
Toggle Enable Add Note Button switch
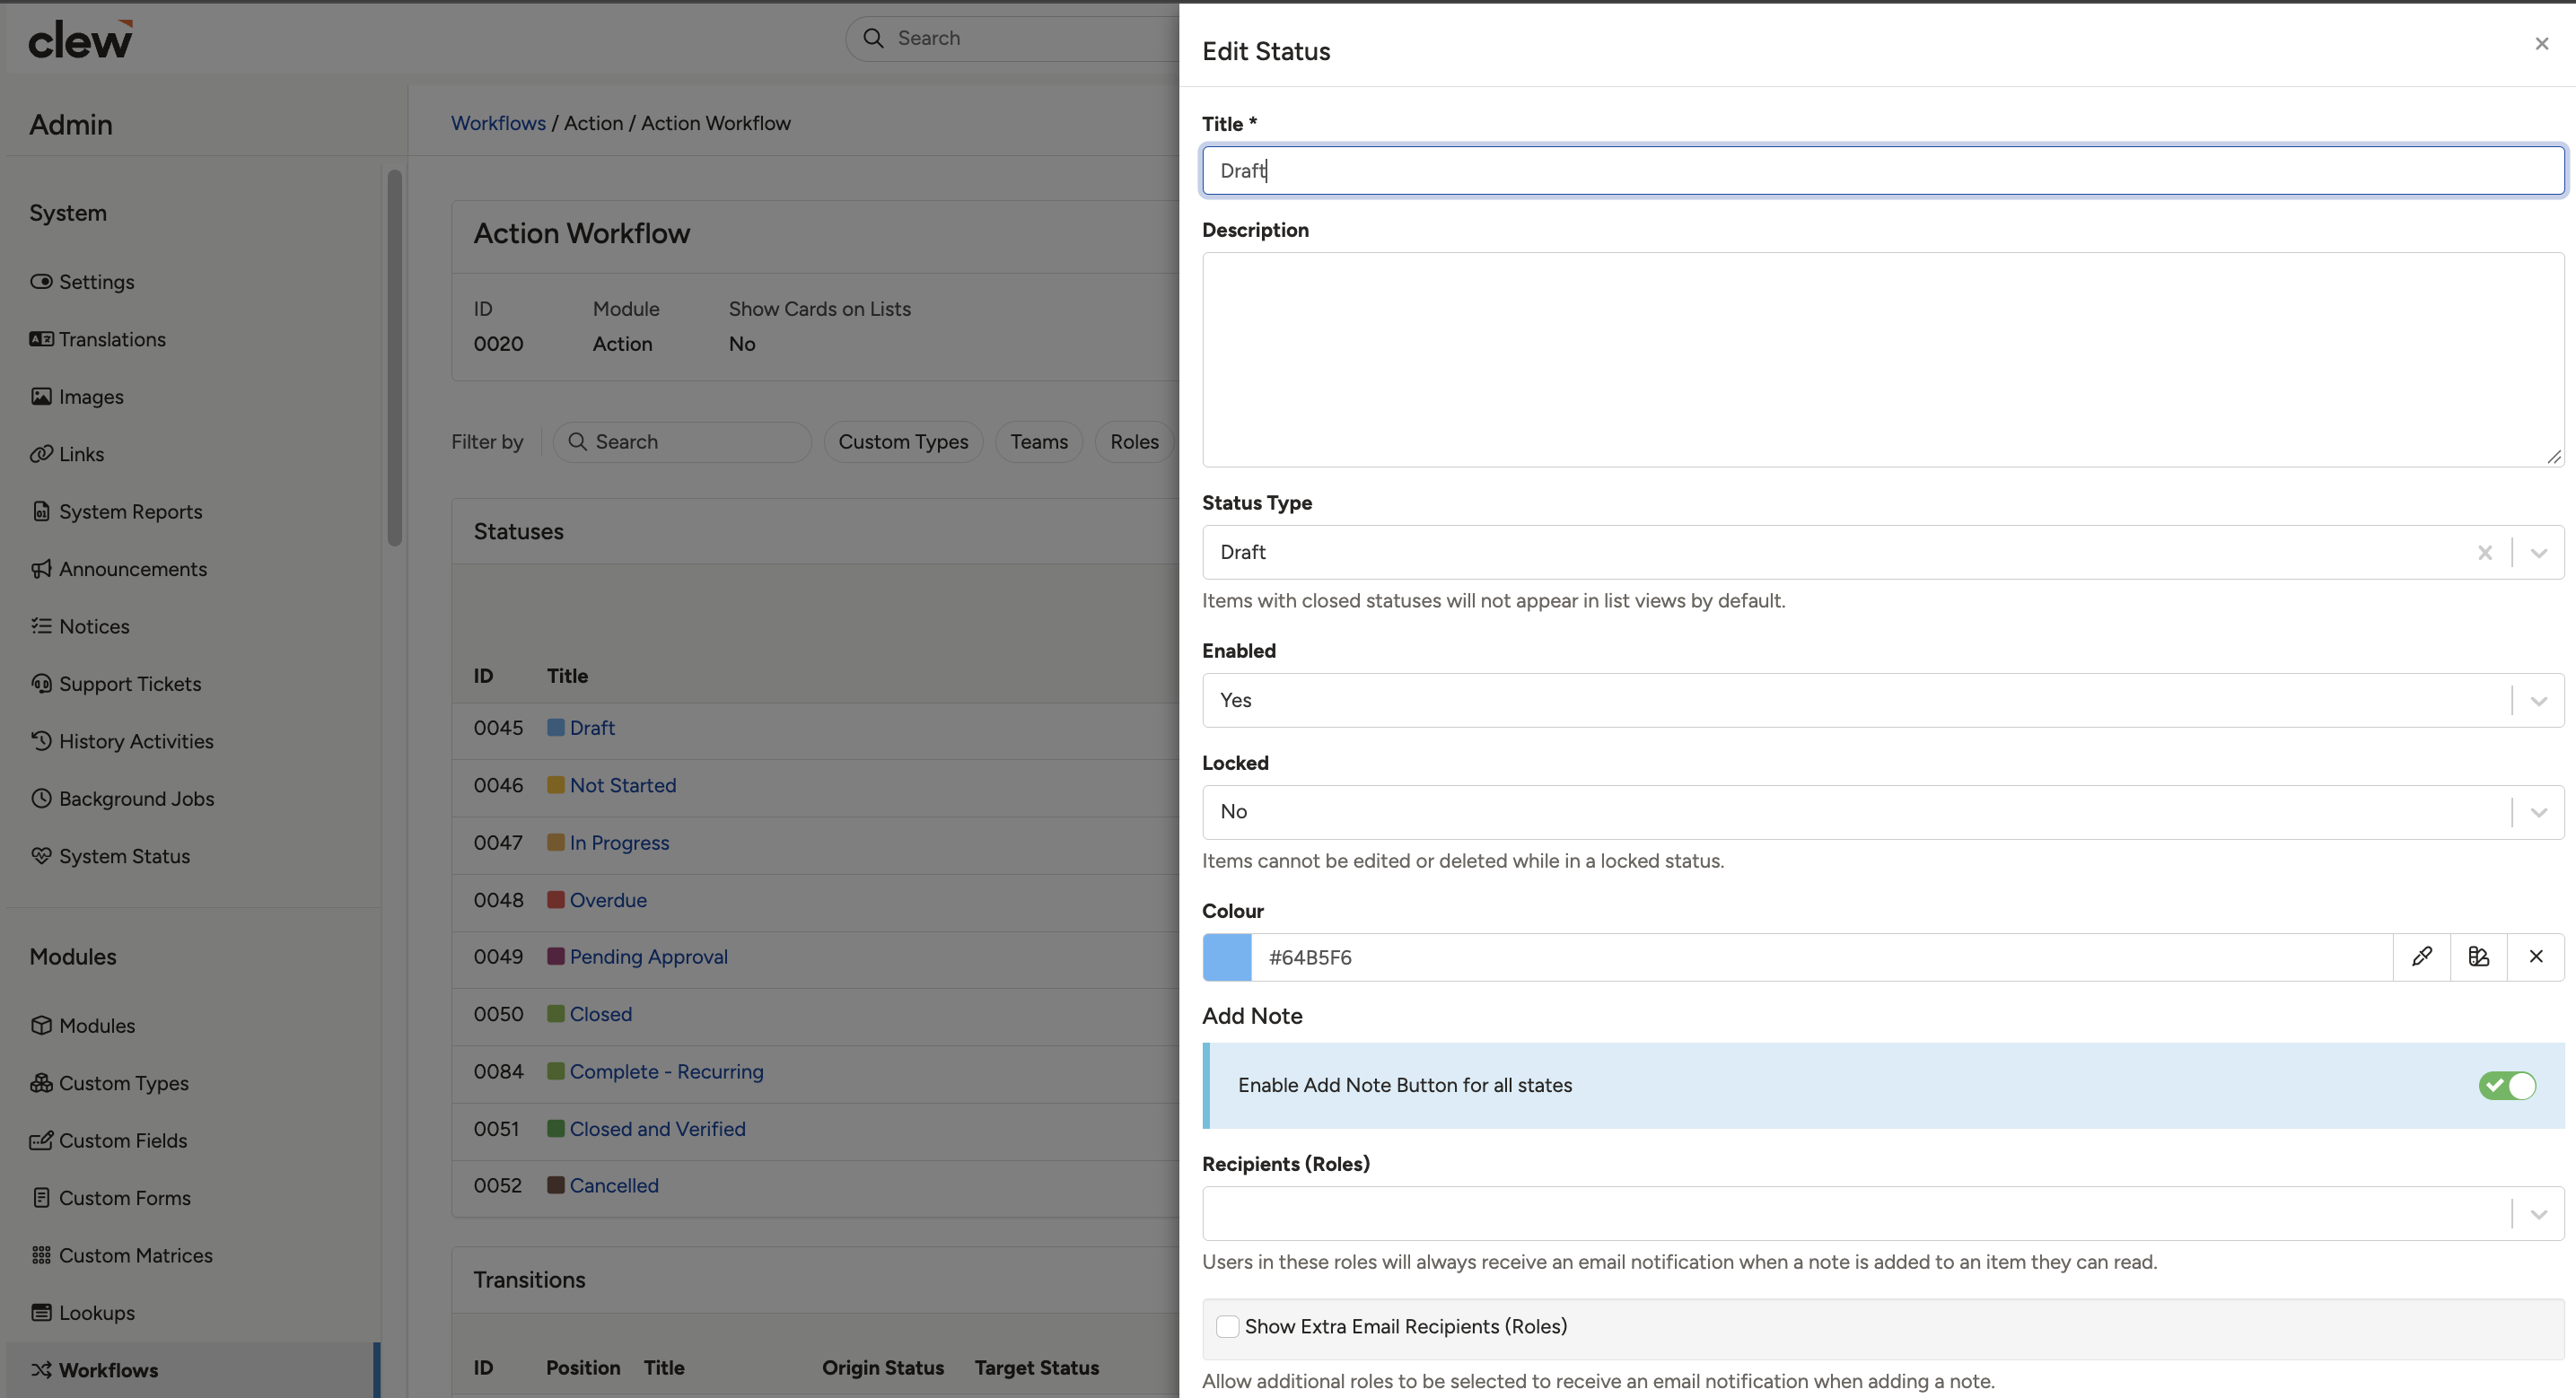point(2506,1086)
